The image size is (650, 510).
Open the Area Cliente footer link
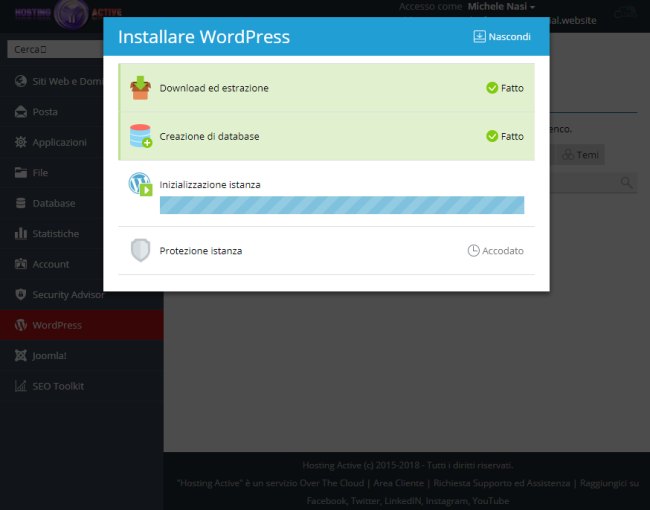[398, 483]
